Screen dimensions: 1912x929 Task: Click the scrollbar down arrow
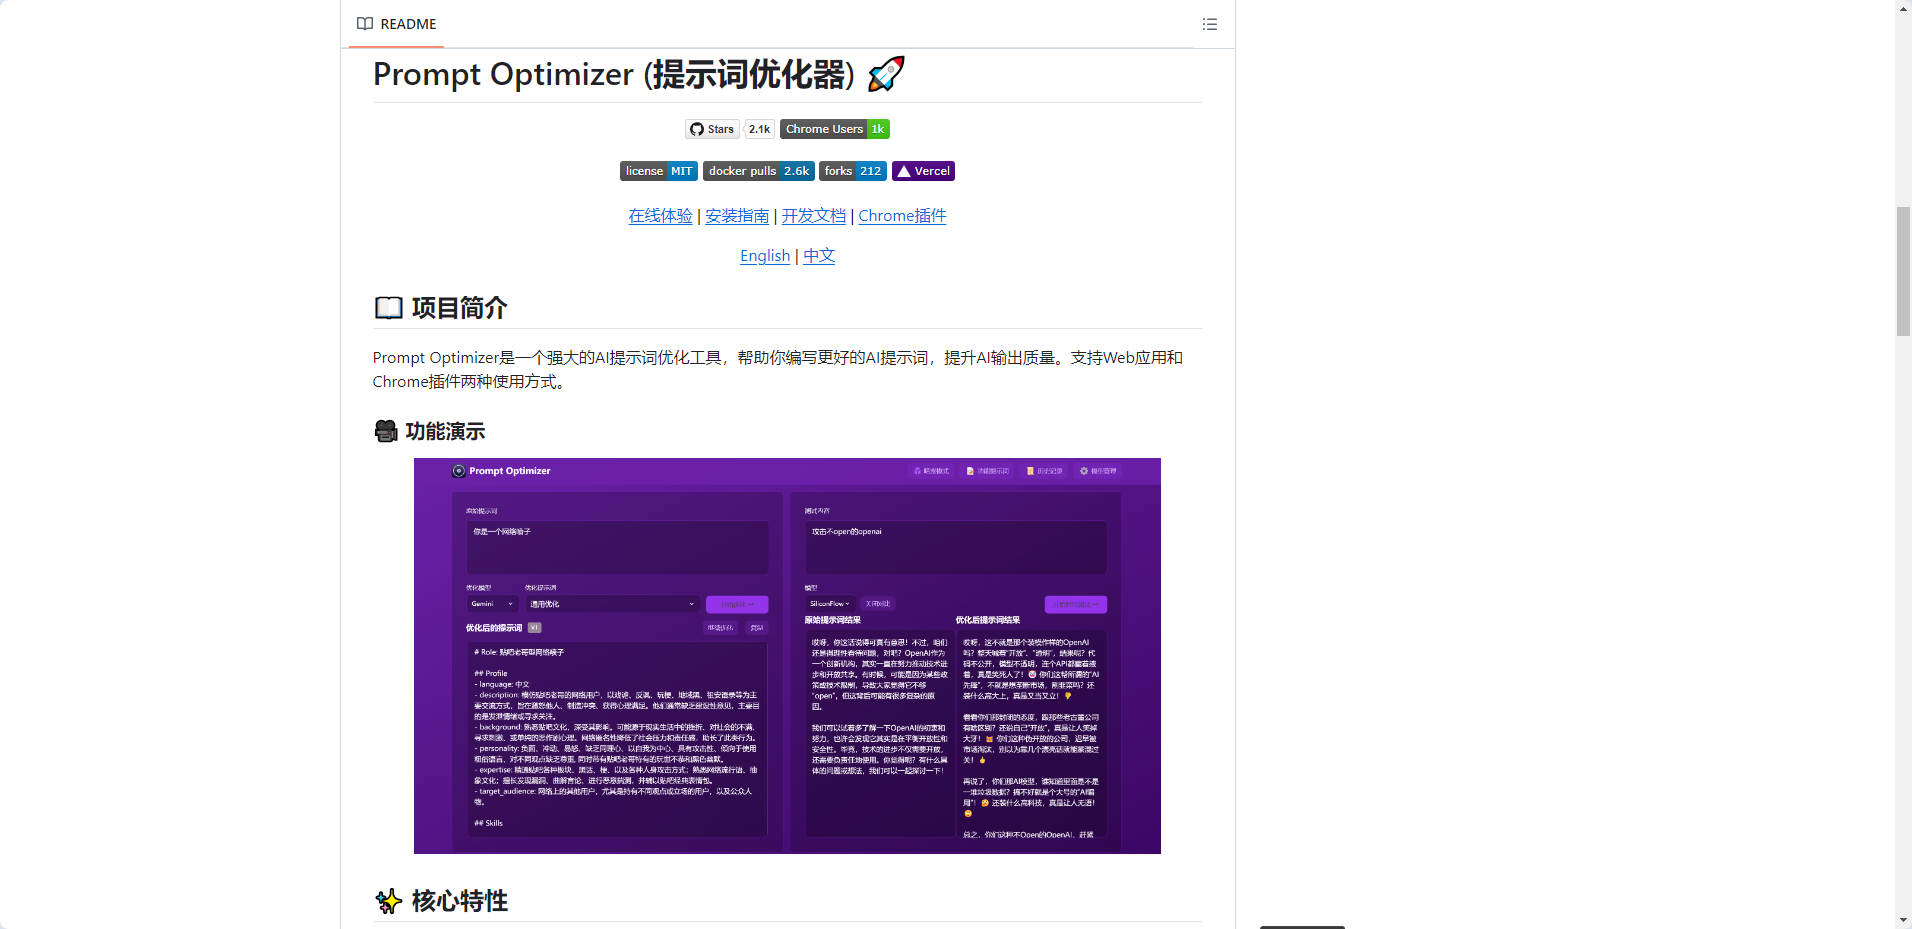pyautogui.click(x=1903, y=920)
